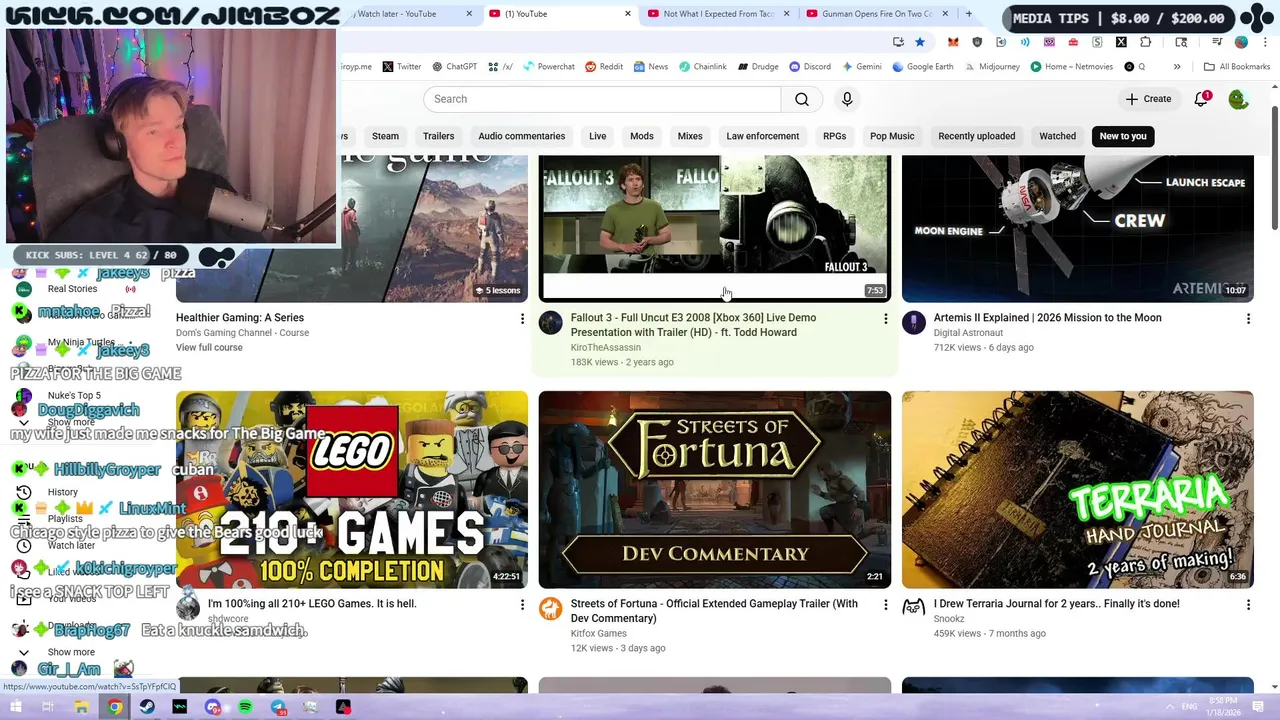Open the Gemini bookmark
Viewport: 1280px width, 720px height.
862,67
